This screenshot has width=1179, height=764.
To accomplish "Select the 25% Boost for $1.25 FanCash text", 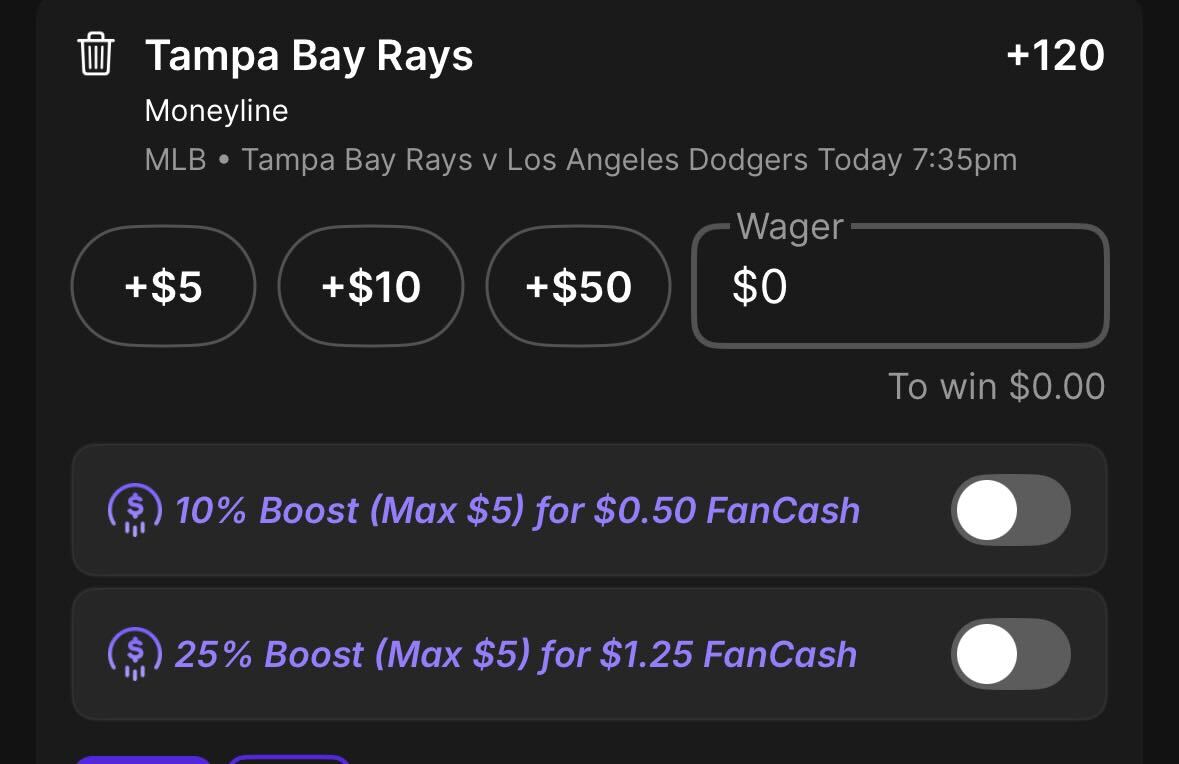I will [516, 654].
